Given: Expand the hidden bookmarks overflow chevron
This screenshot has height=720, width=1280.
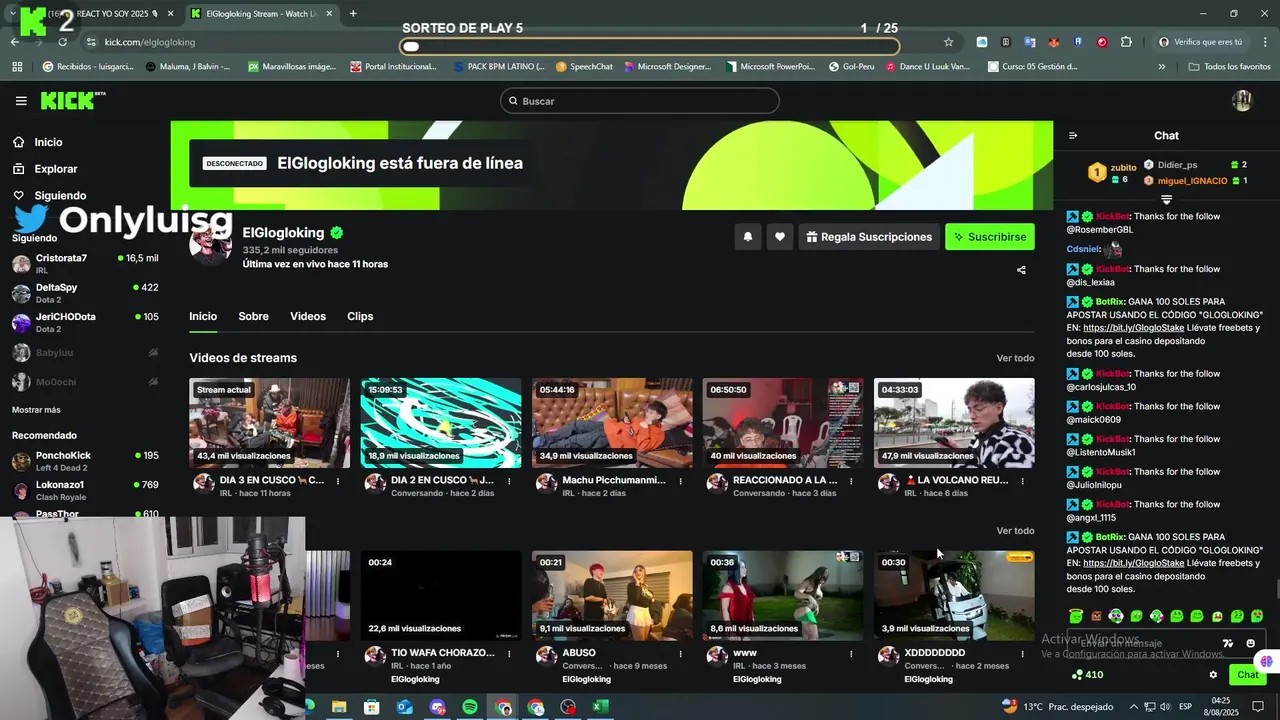Looking at the screenshot, I should click(x=1161, y=67).
